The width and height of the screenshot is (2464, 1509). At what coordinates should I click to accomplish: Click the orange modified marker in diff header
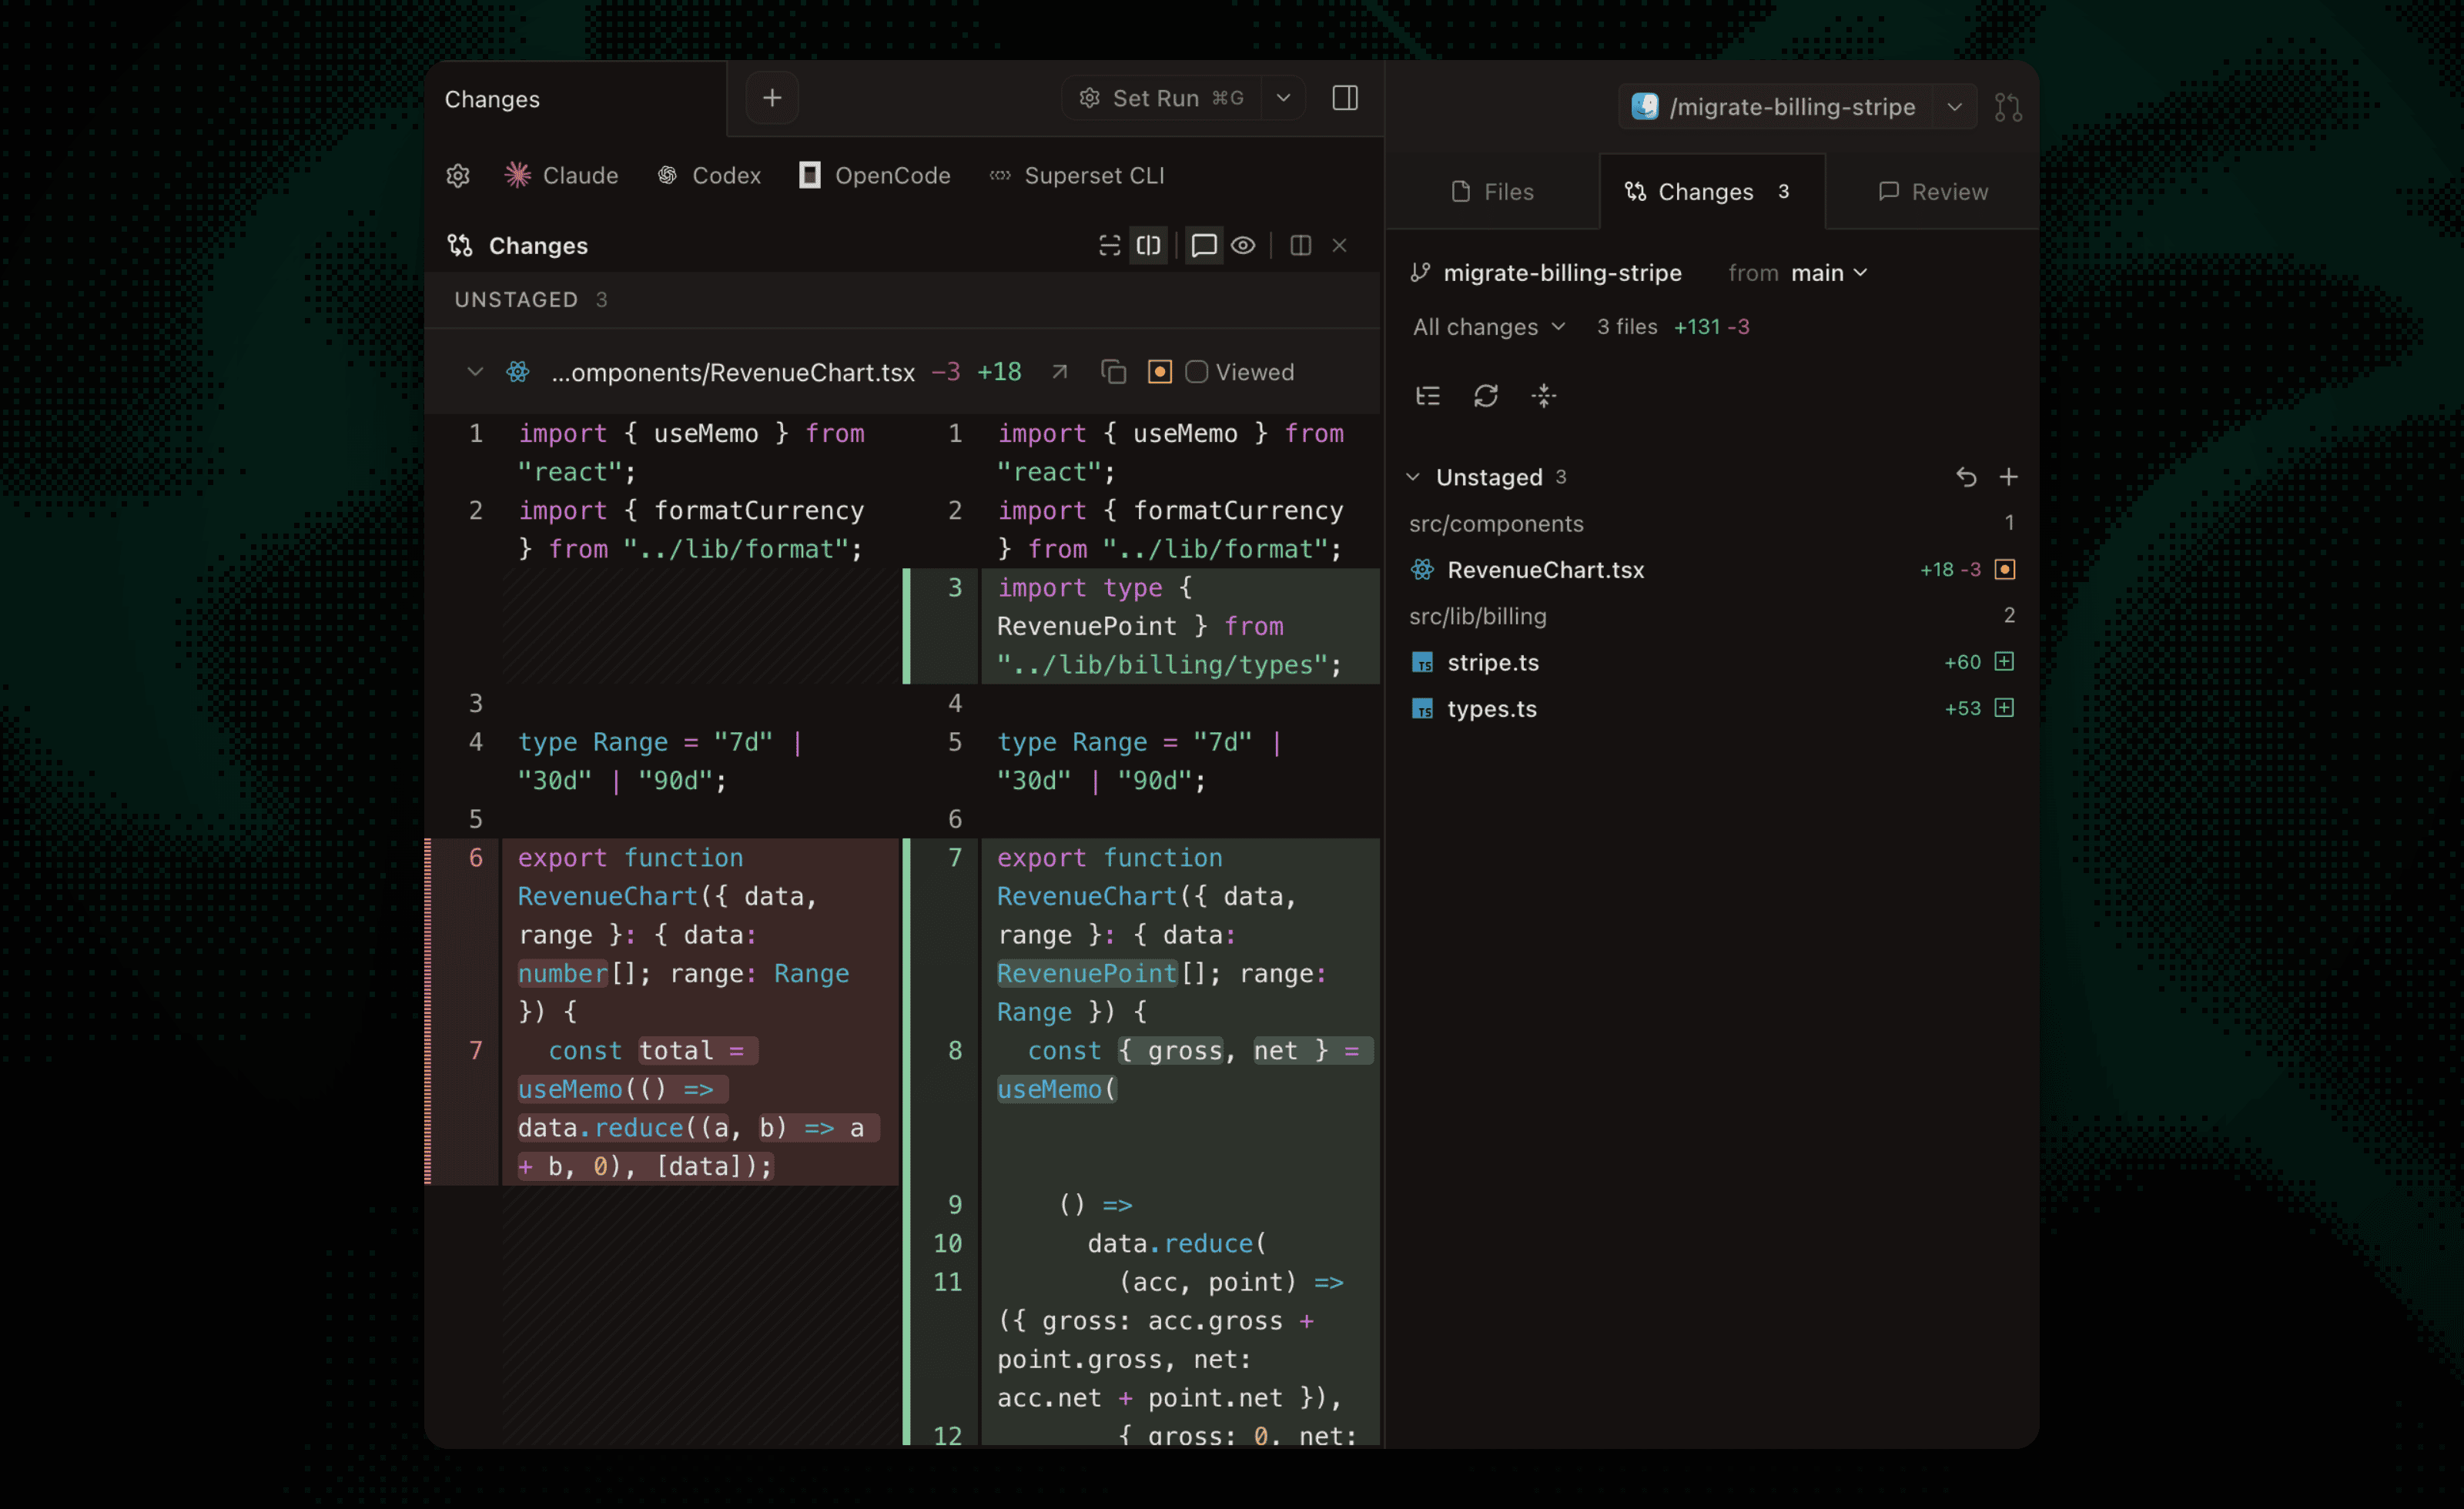(1159, 372)
